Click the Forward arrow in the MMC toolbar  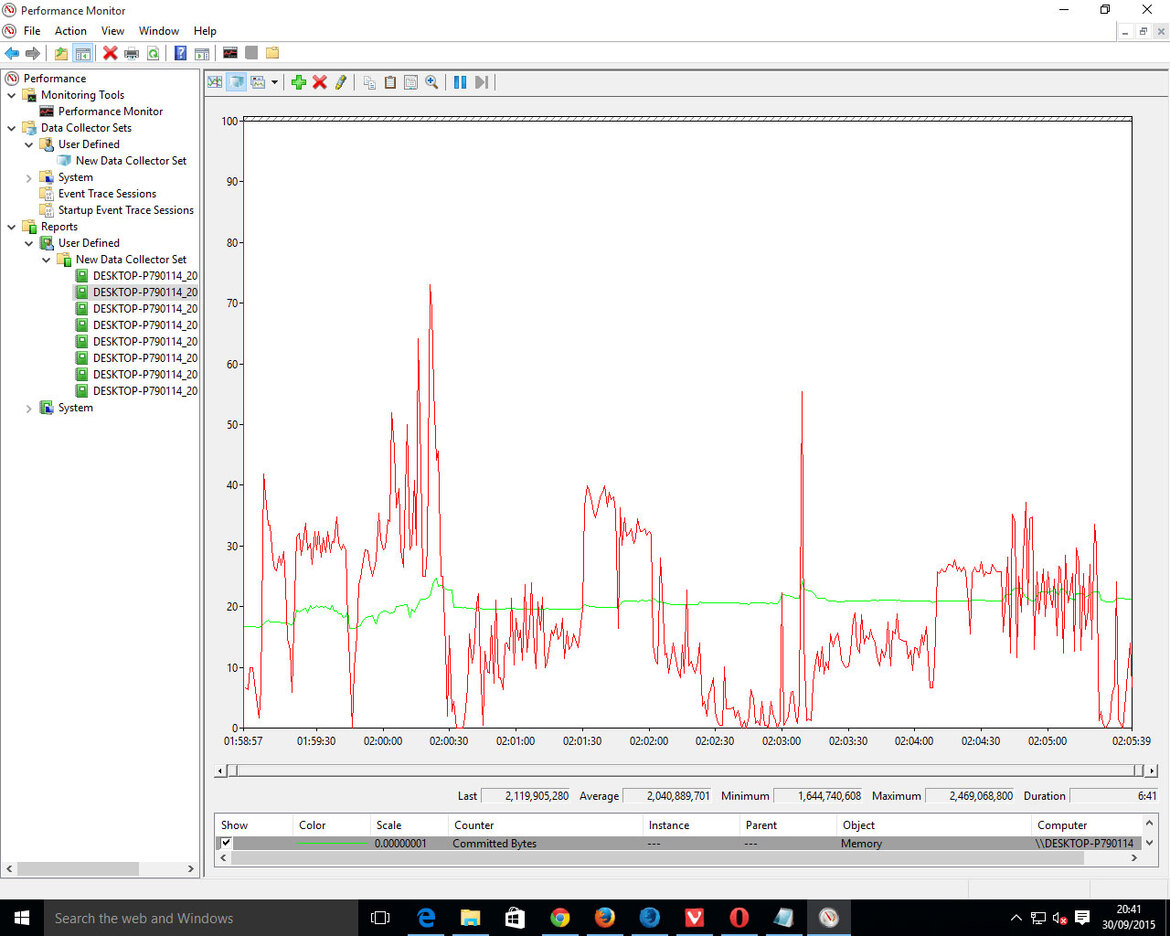tap(33, 53)
